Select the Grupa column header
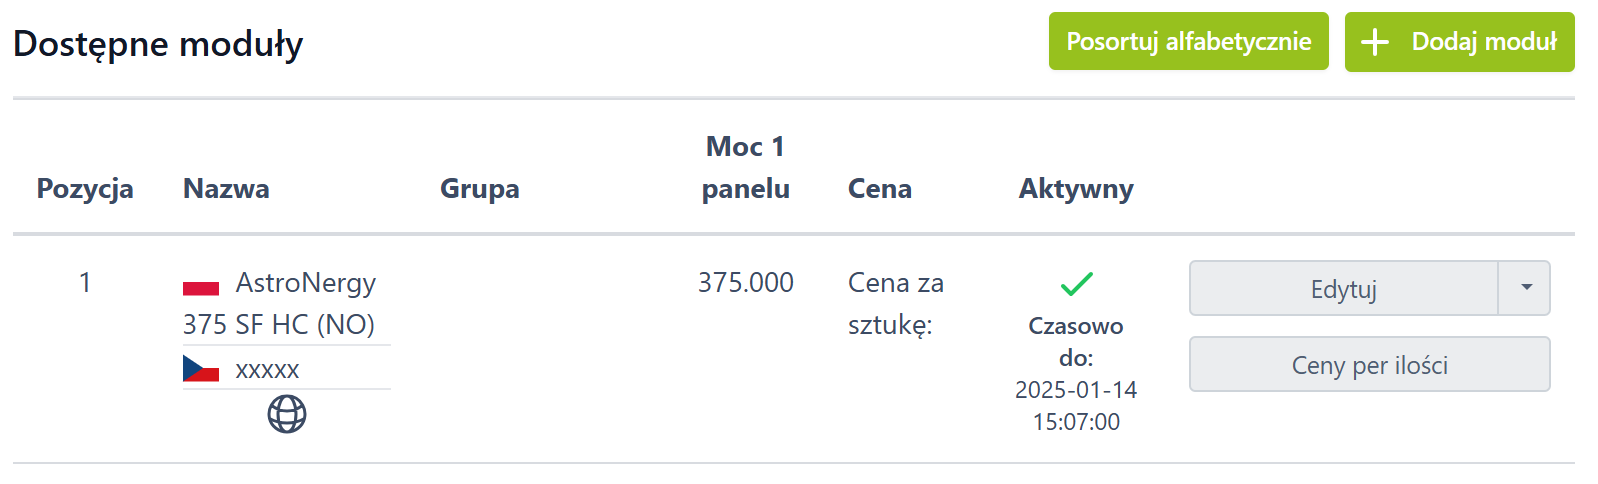 tap(479, 189)
